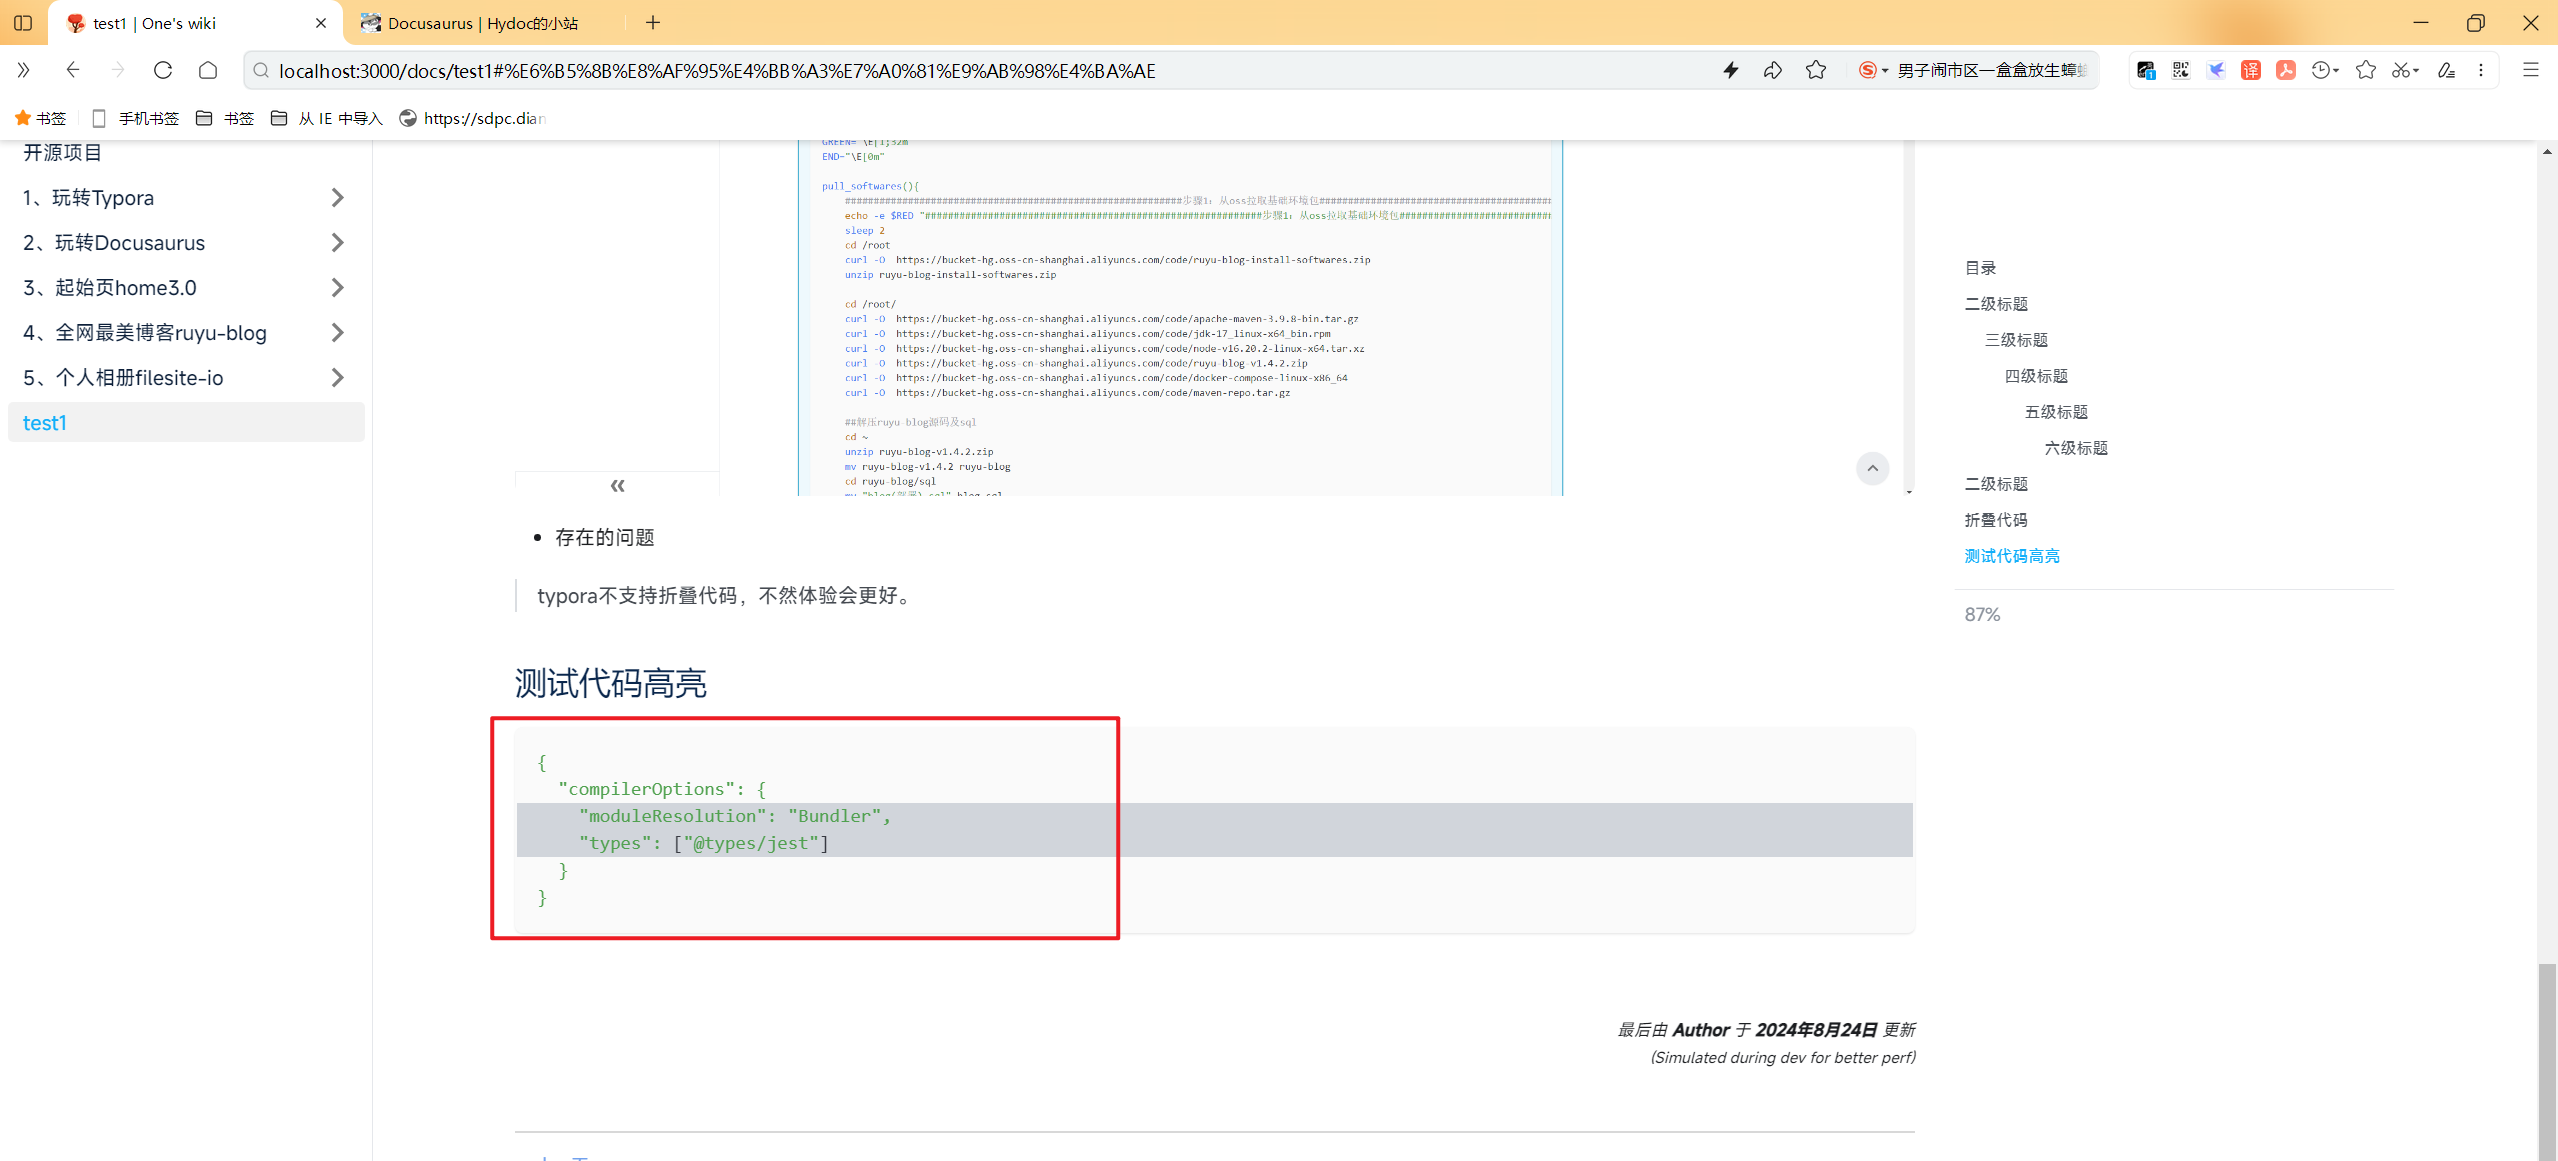Open the Sogou search engine dropdown

[1873, 70]
